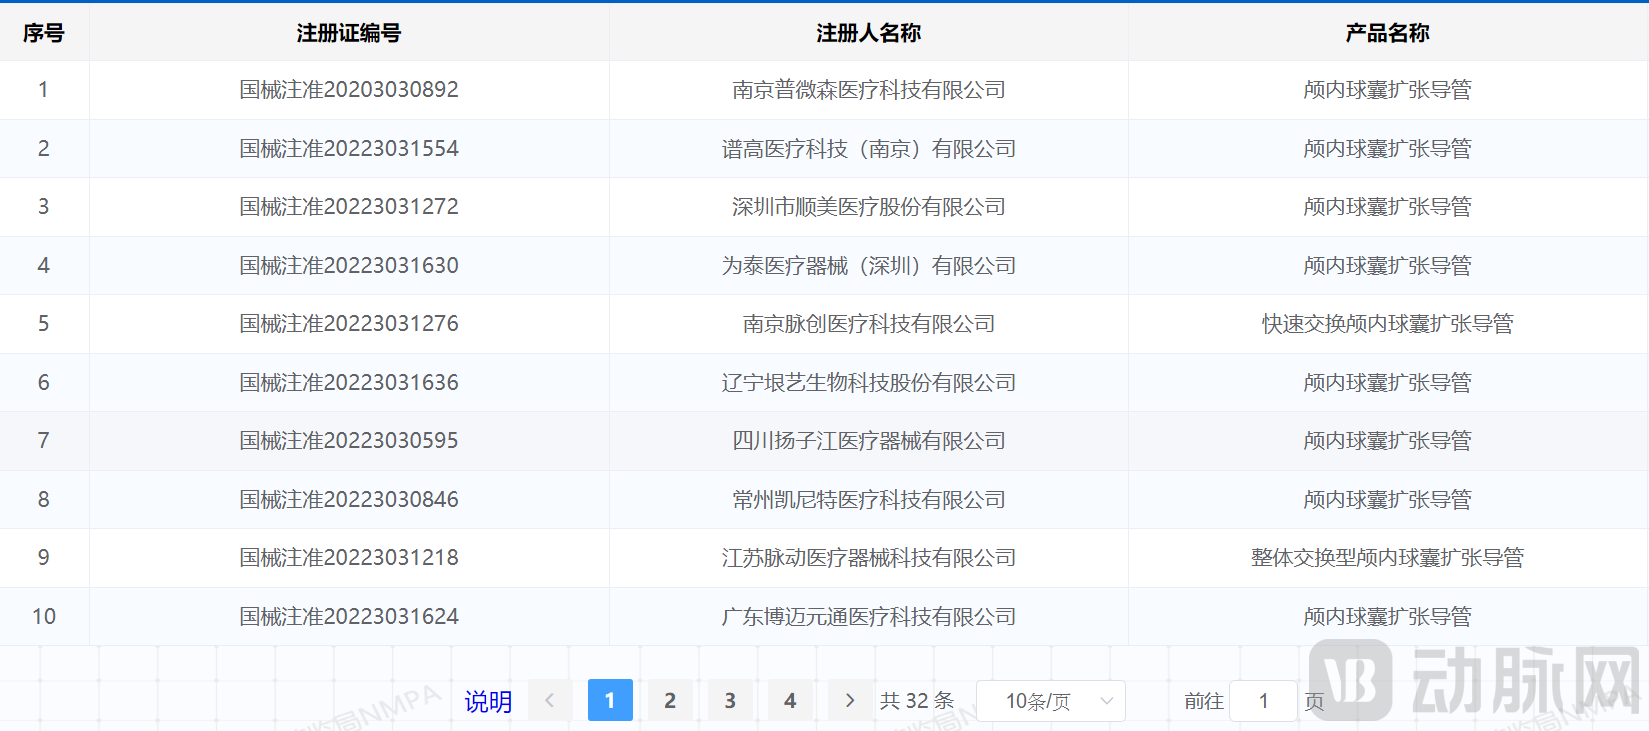Select registration number 国械注准20203030892

(x=349, y=90)
